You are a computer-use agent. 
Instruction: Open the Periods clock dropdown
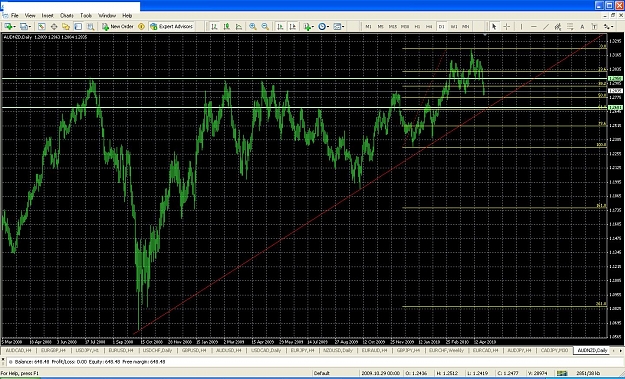click(323, 26)
